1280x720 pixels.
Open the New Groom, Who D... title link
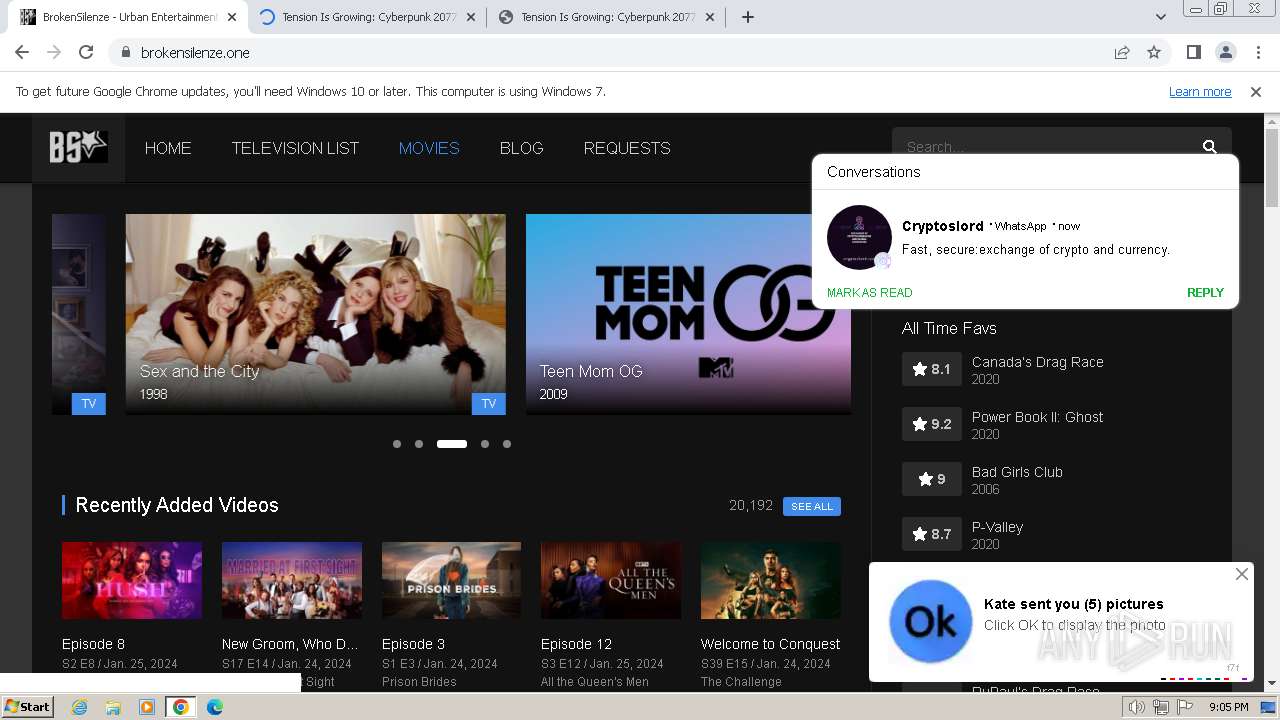290,644
